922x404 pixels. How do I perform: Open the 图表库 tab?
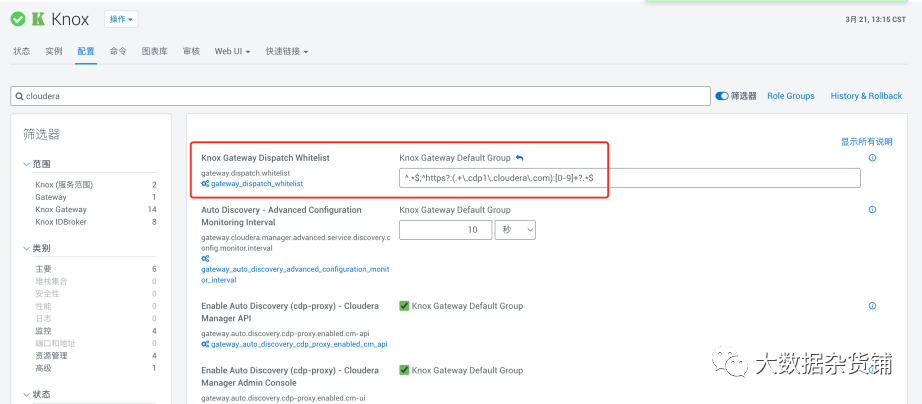(155, 51)
